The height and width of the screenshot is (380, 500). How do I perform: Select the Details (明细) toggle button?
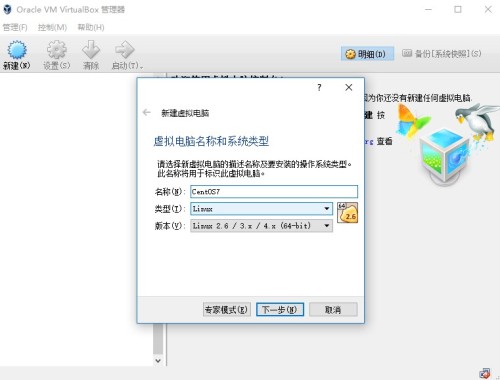[367, 54]
